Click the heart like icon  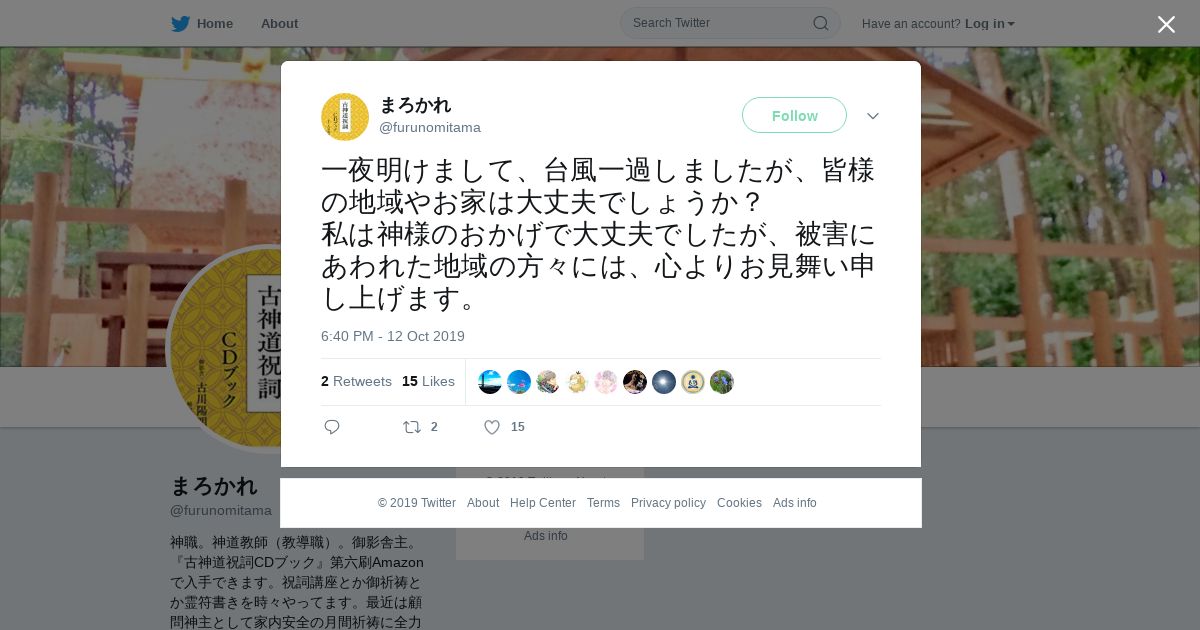pos(492,427)
